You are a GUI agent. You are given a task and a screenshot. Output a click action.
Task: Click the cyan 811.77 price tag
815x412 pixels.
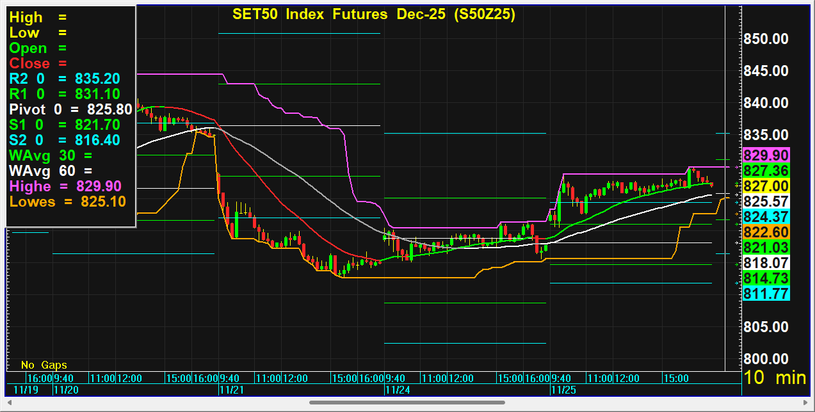pos(765,293)
